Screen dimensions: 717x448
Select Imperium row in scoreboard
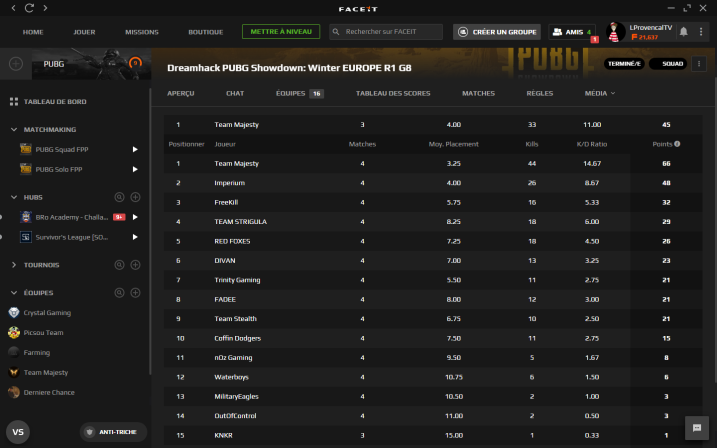pos(433,183)
